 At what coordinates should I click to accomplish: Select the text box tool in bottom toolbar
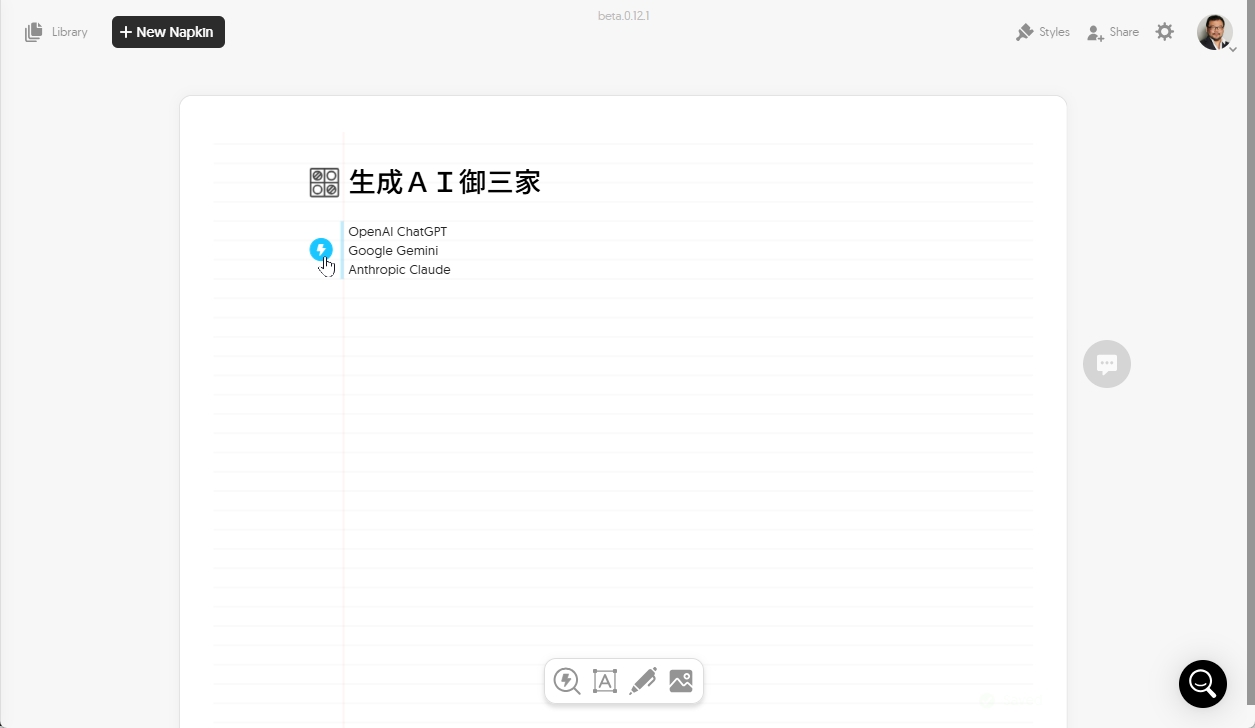[x=605, y=681]
